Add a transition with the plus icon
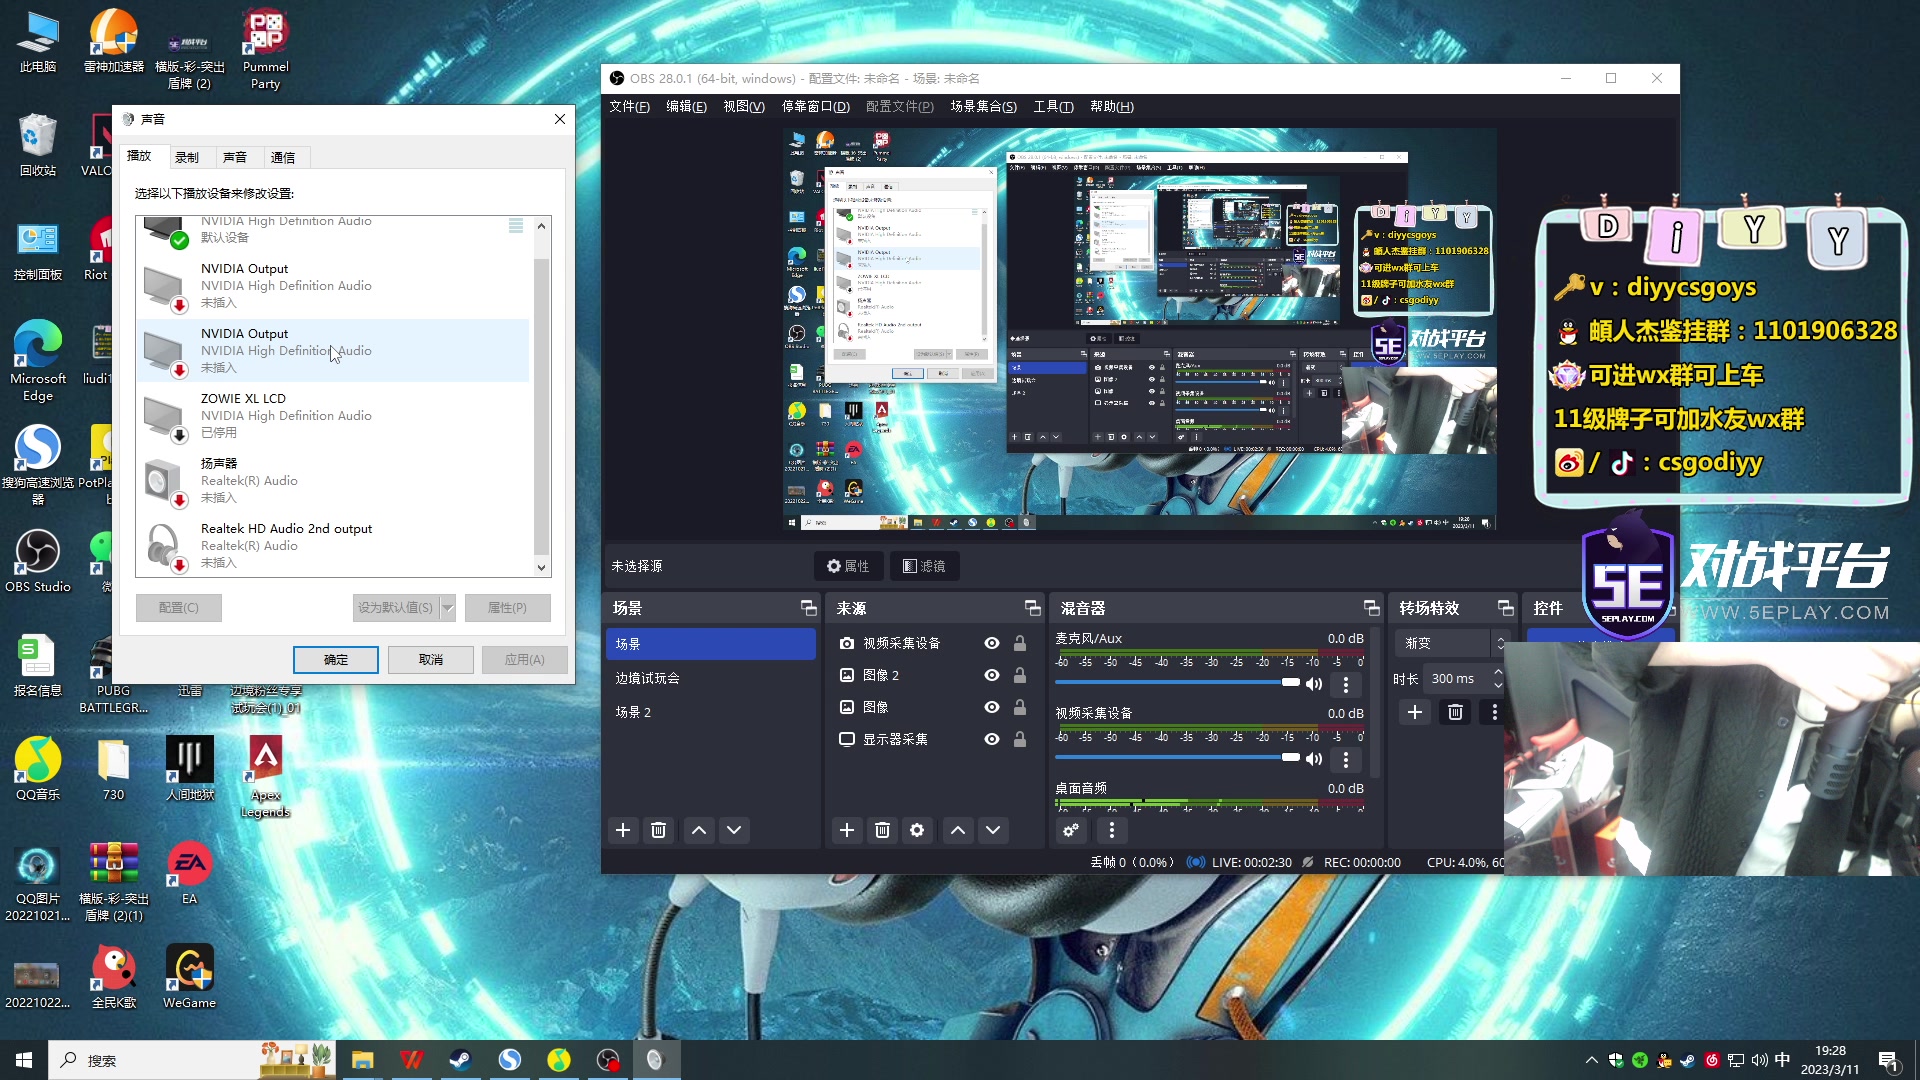 1415,712
